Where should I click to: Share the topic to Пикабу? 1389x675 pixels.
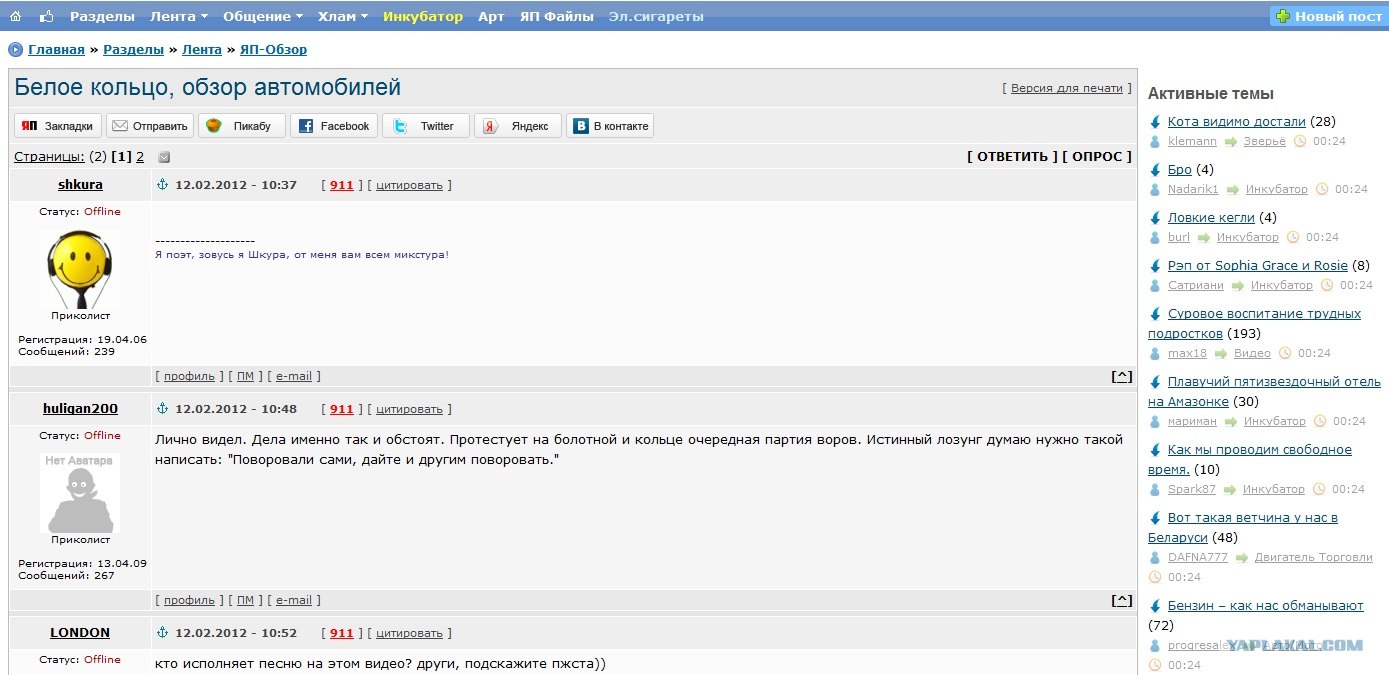pyautogui.click(x=241, y=126)
